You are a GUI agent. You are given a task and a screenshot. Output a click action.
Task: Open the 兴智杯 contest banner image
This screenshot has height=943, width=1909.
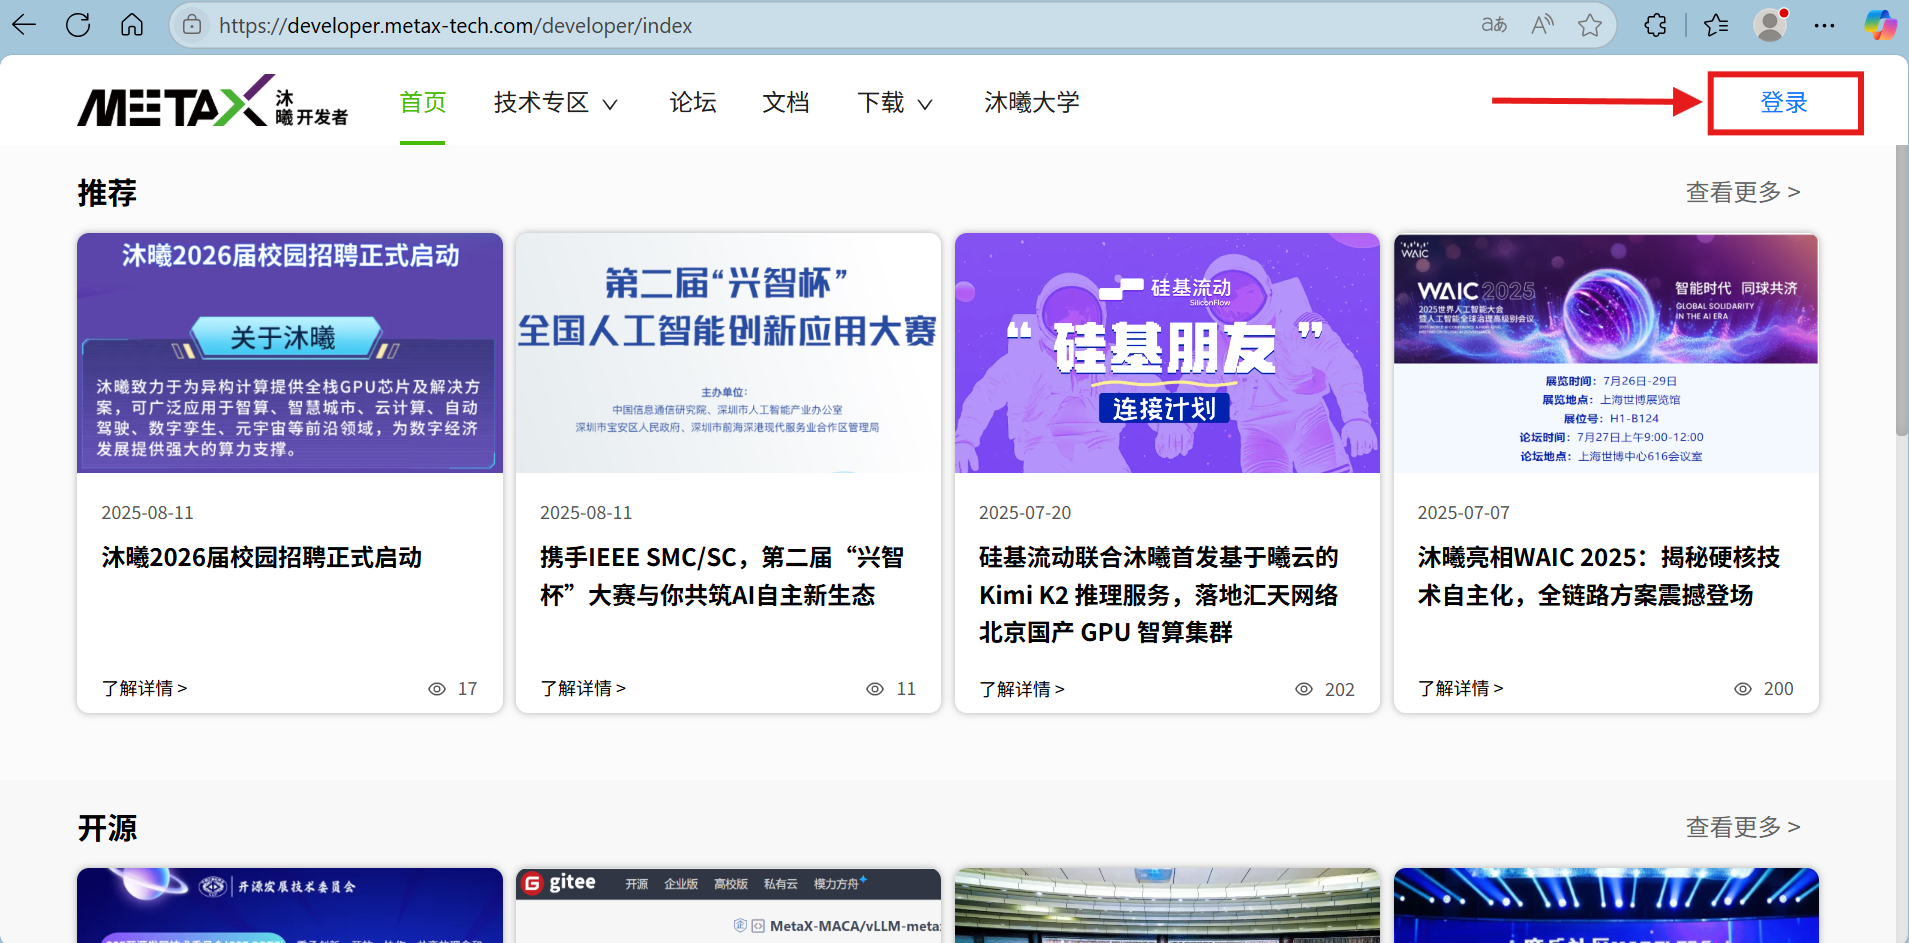pyautogui.click(x=728, y=353)
